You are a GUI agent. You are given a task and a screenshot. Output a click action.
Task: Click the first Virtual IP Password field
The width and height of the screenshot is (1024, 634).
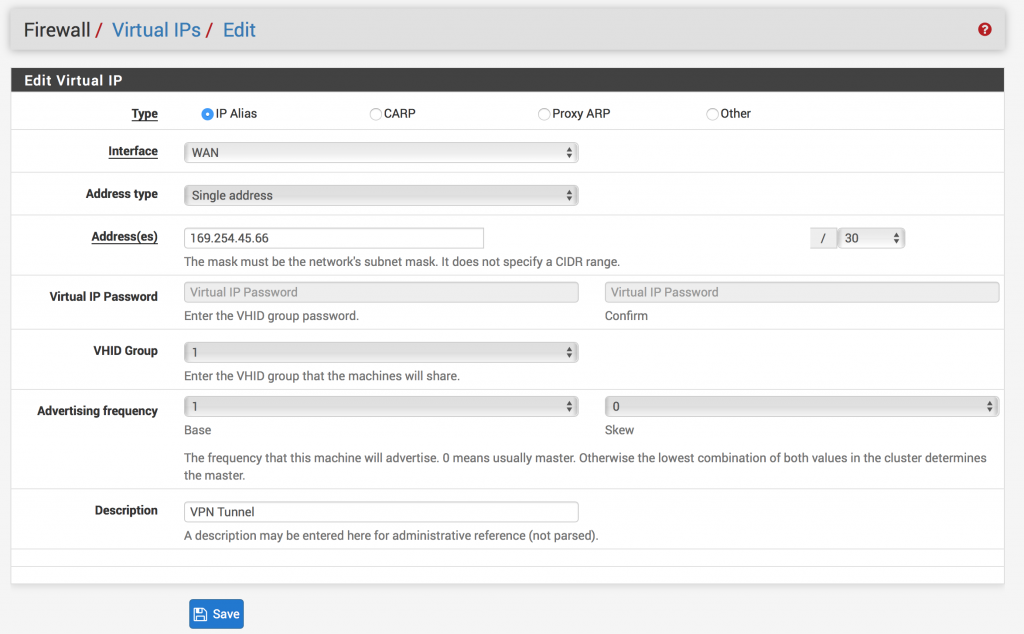[381, 292]
